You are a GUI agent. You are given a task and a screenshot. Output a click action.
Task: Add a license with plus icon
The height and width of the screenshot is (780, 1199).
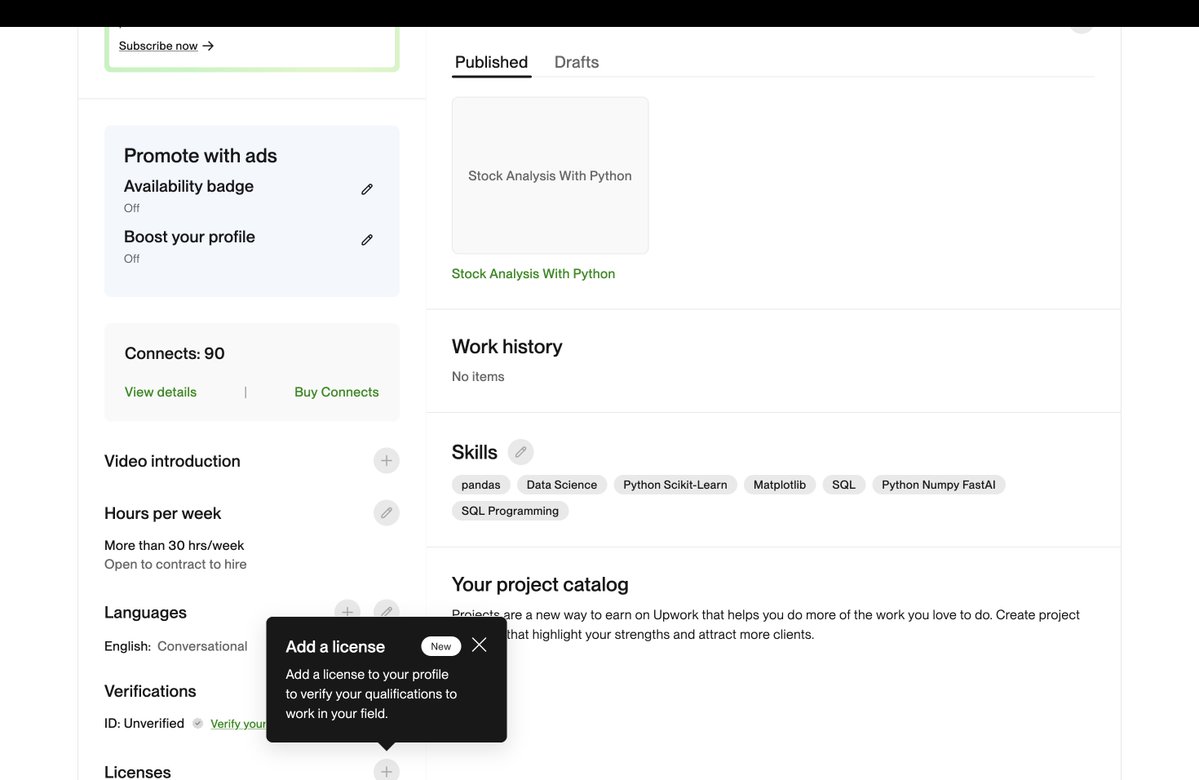(386, 770)
